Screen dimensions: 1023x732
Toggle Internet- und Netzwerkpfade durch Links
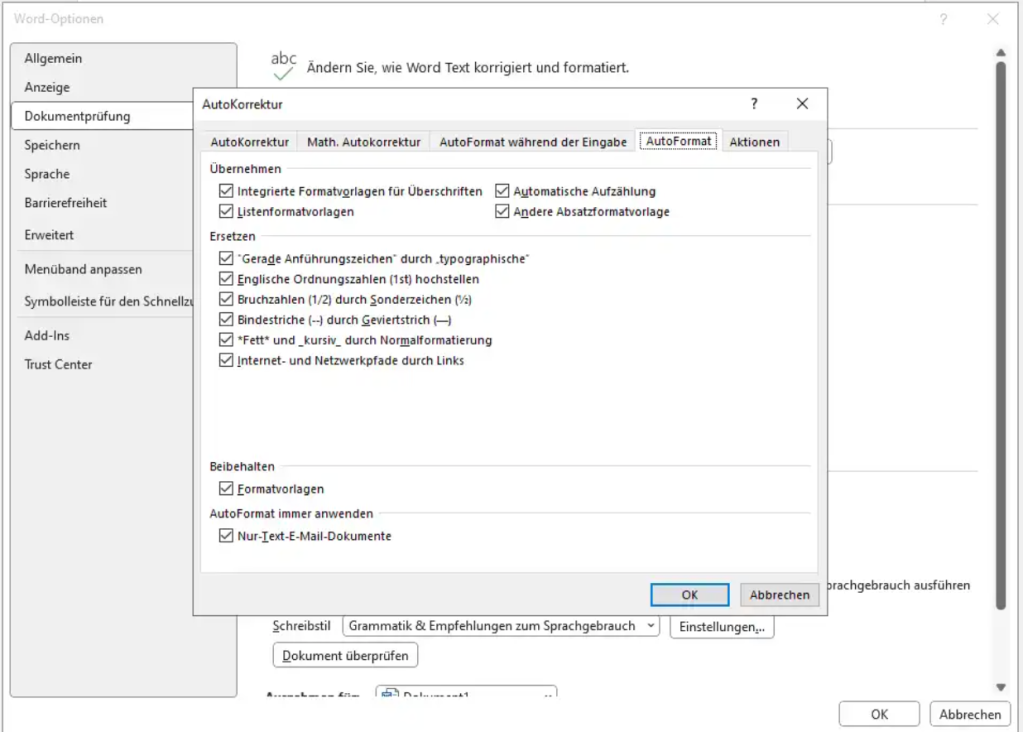tap(225, 361)
